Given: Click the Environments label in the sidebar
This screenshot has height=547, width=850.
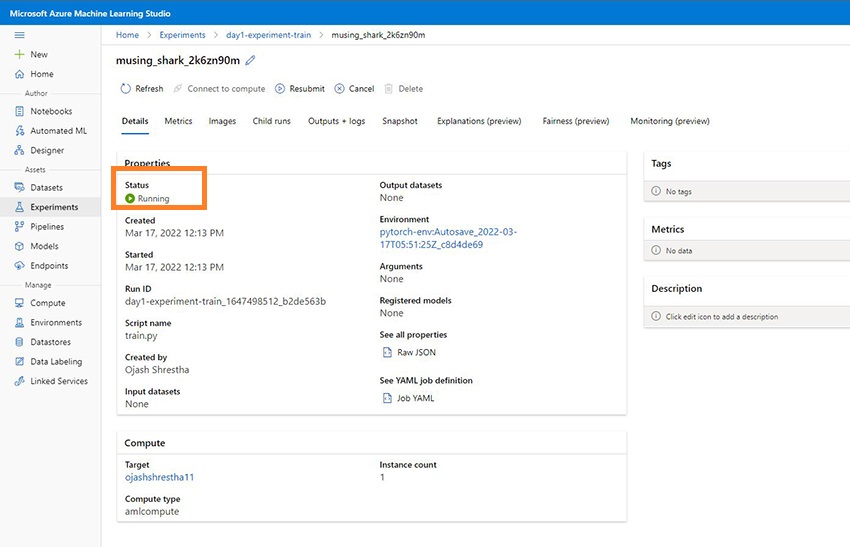Looking at the screenshot, I should (56, 323).
